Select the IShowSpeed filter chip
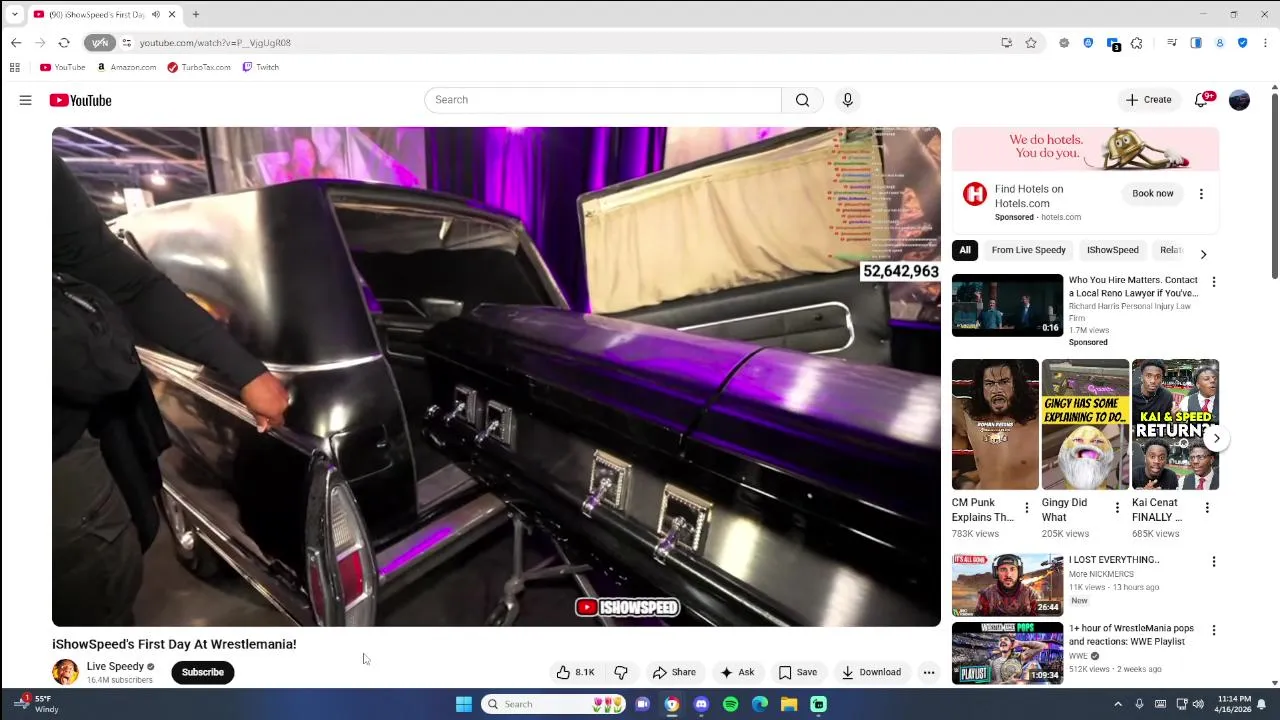Image resolution: width=1280 pixels, height=720 pixels. [x=1112, y=250]
